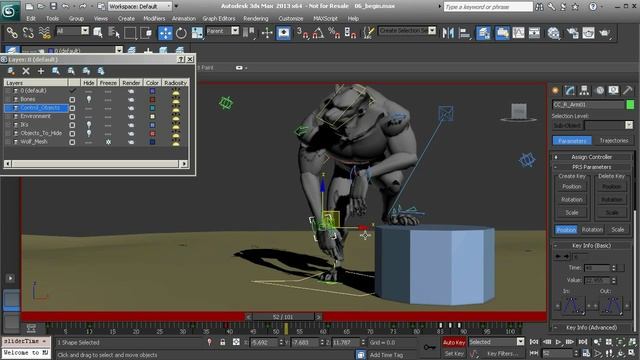640x360 pixels.
Task: Toggle Angle Snap in toolbar
Action: (x=318, y=33)
